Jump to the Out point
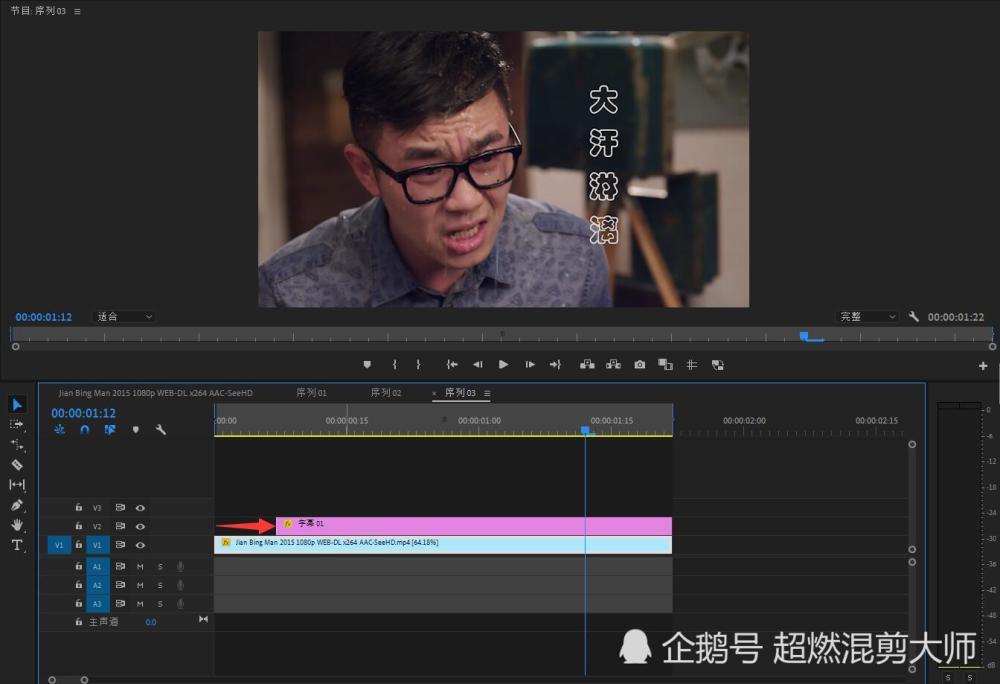Viewport: 1000px width, 684px height. coord(555,365)
